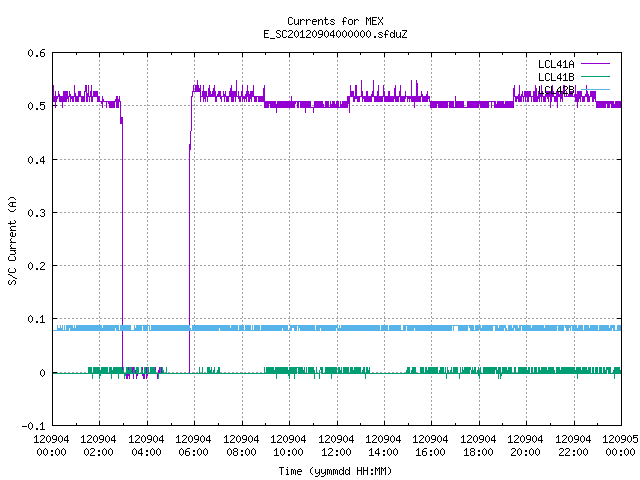The width and height of the screenshot is (640, 480).
Task: Click the purple line sample beside LCL41A
Action: click(x=595, y=64)
